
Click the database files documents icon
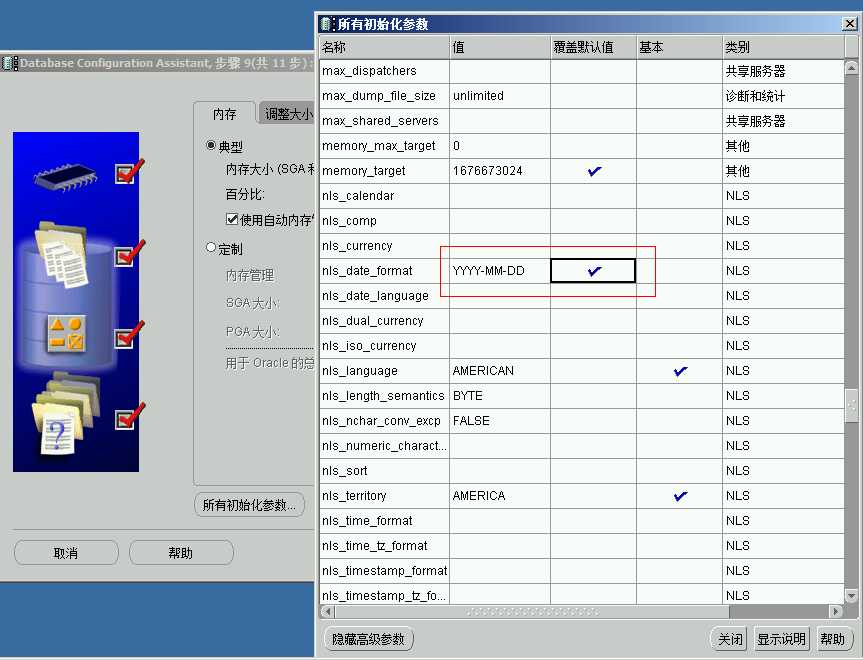[x=62, y=254]
